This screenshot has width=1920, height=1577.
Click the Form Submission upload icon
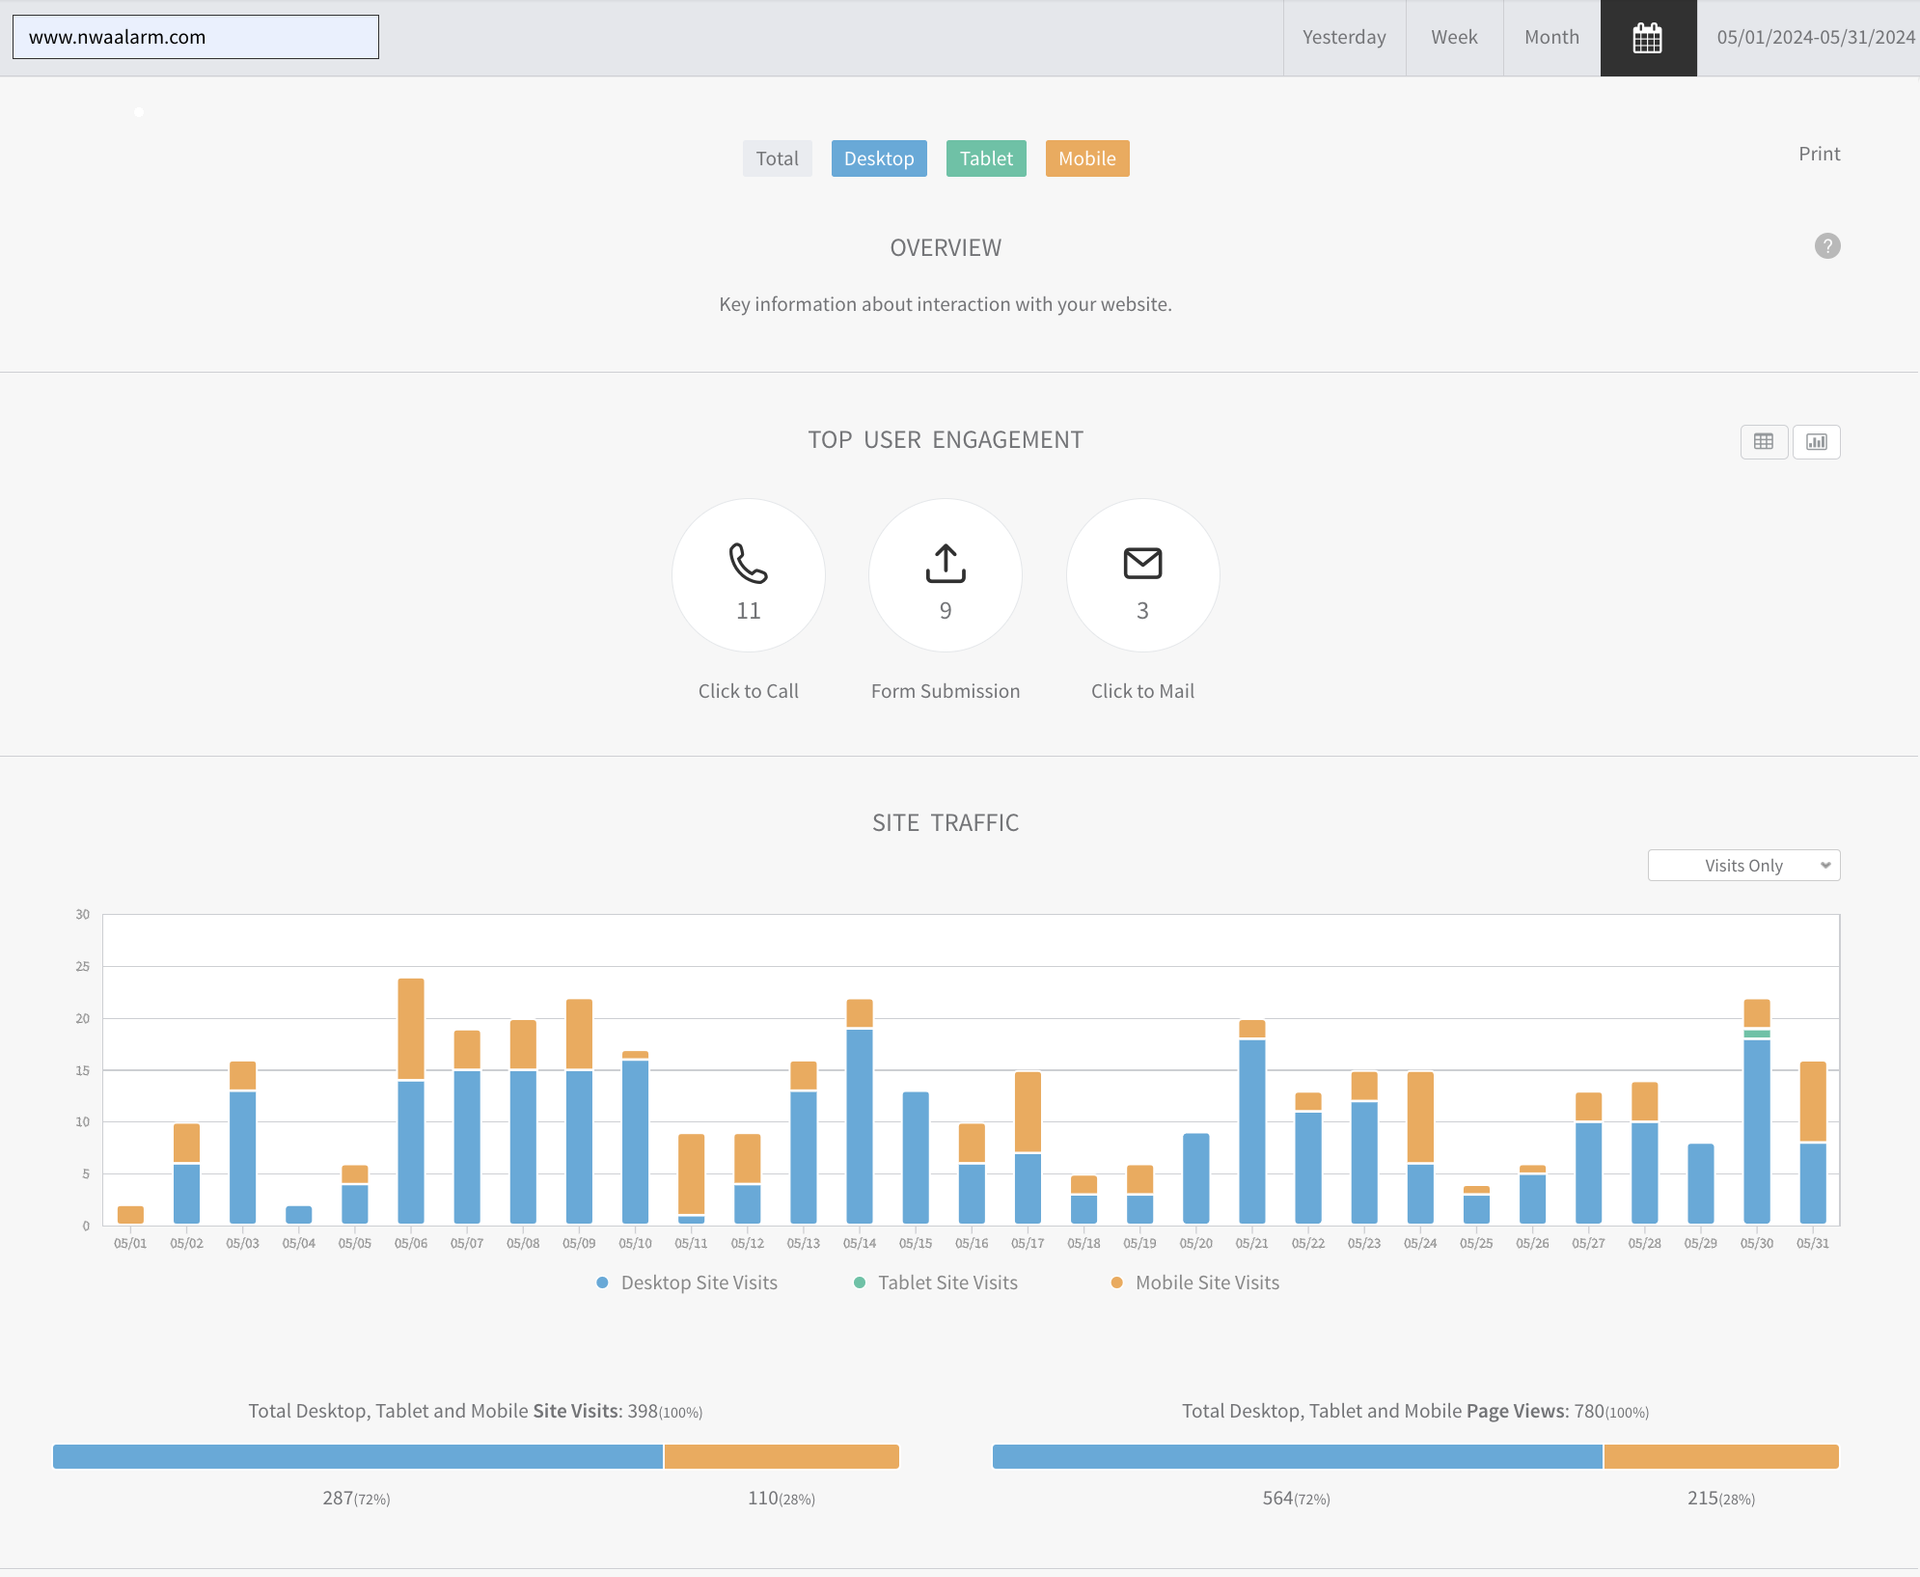(x=945, y=563)
